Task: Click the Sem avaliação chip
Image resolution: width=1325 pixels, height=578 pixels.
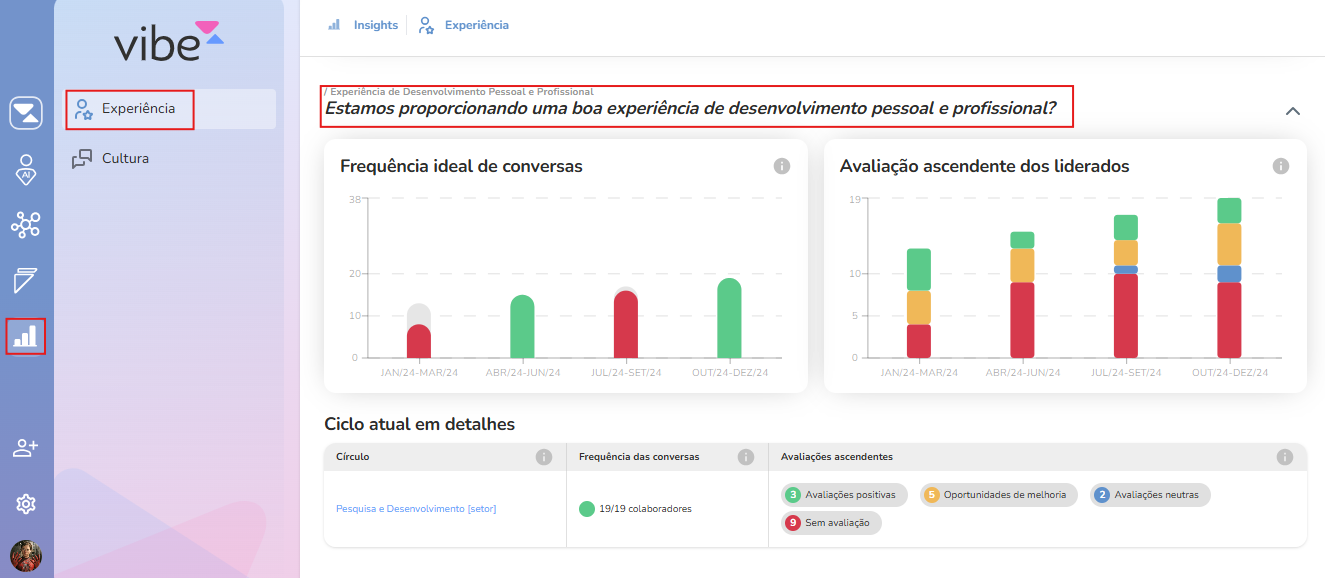Action: [x=831, y=523]
